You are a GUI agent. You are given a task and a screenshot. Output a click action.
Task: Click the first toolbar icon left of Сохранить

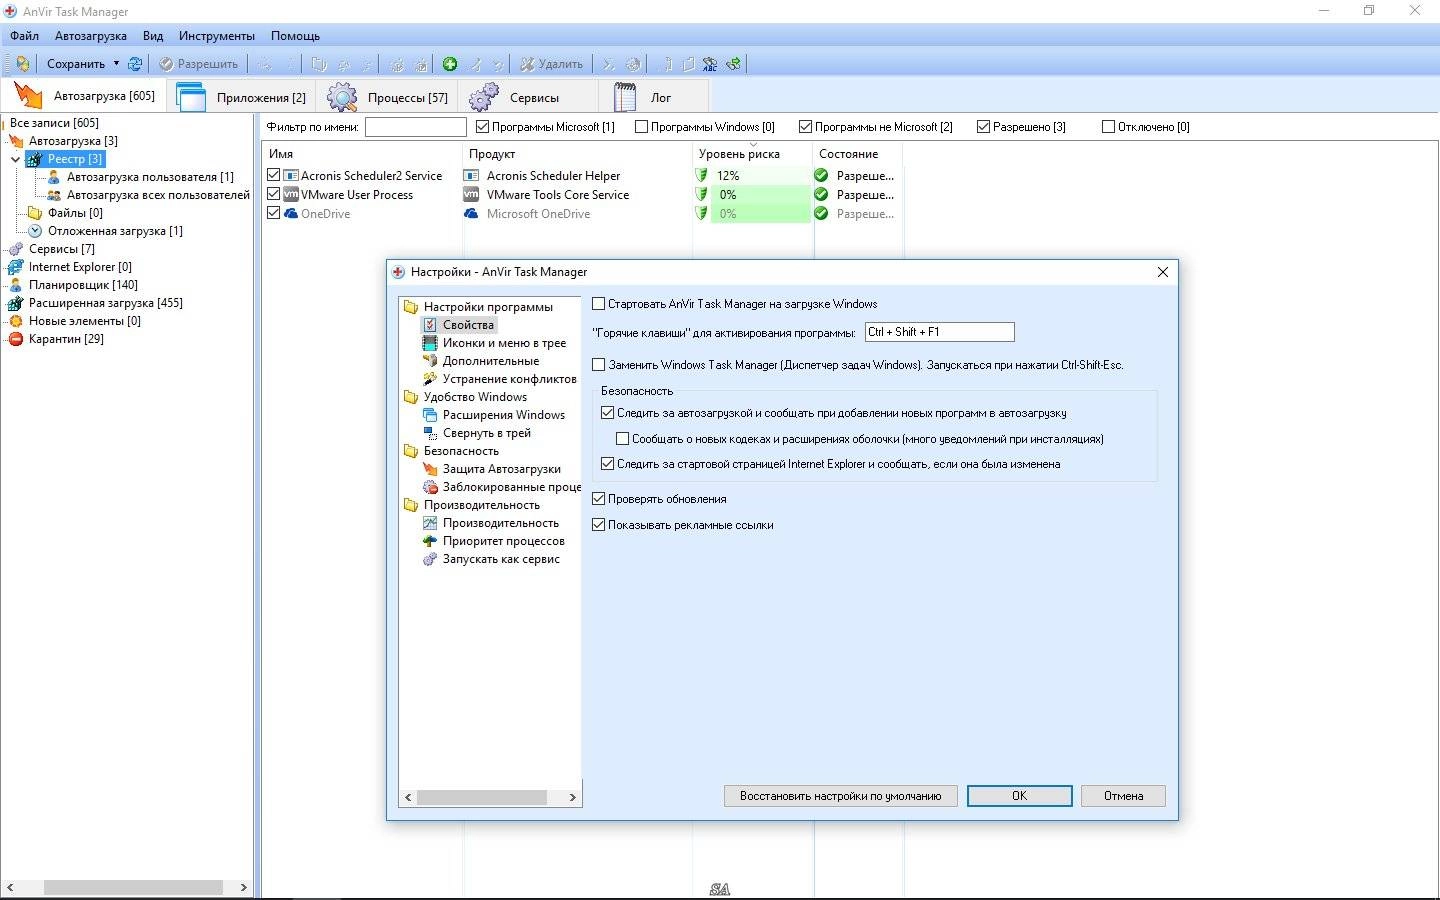coord(22,64)
